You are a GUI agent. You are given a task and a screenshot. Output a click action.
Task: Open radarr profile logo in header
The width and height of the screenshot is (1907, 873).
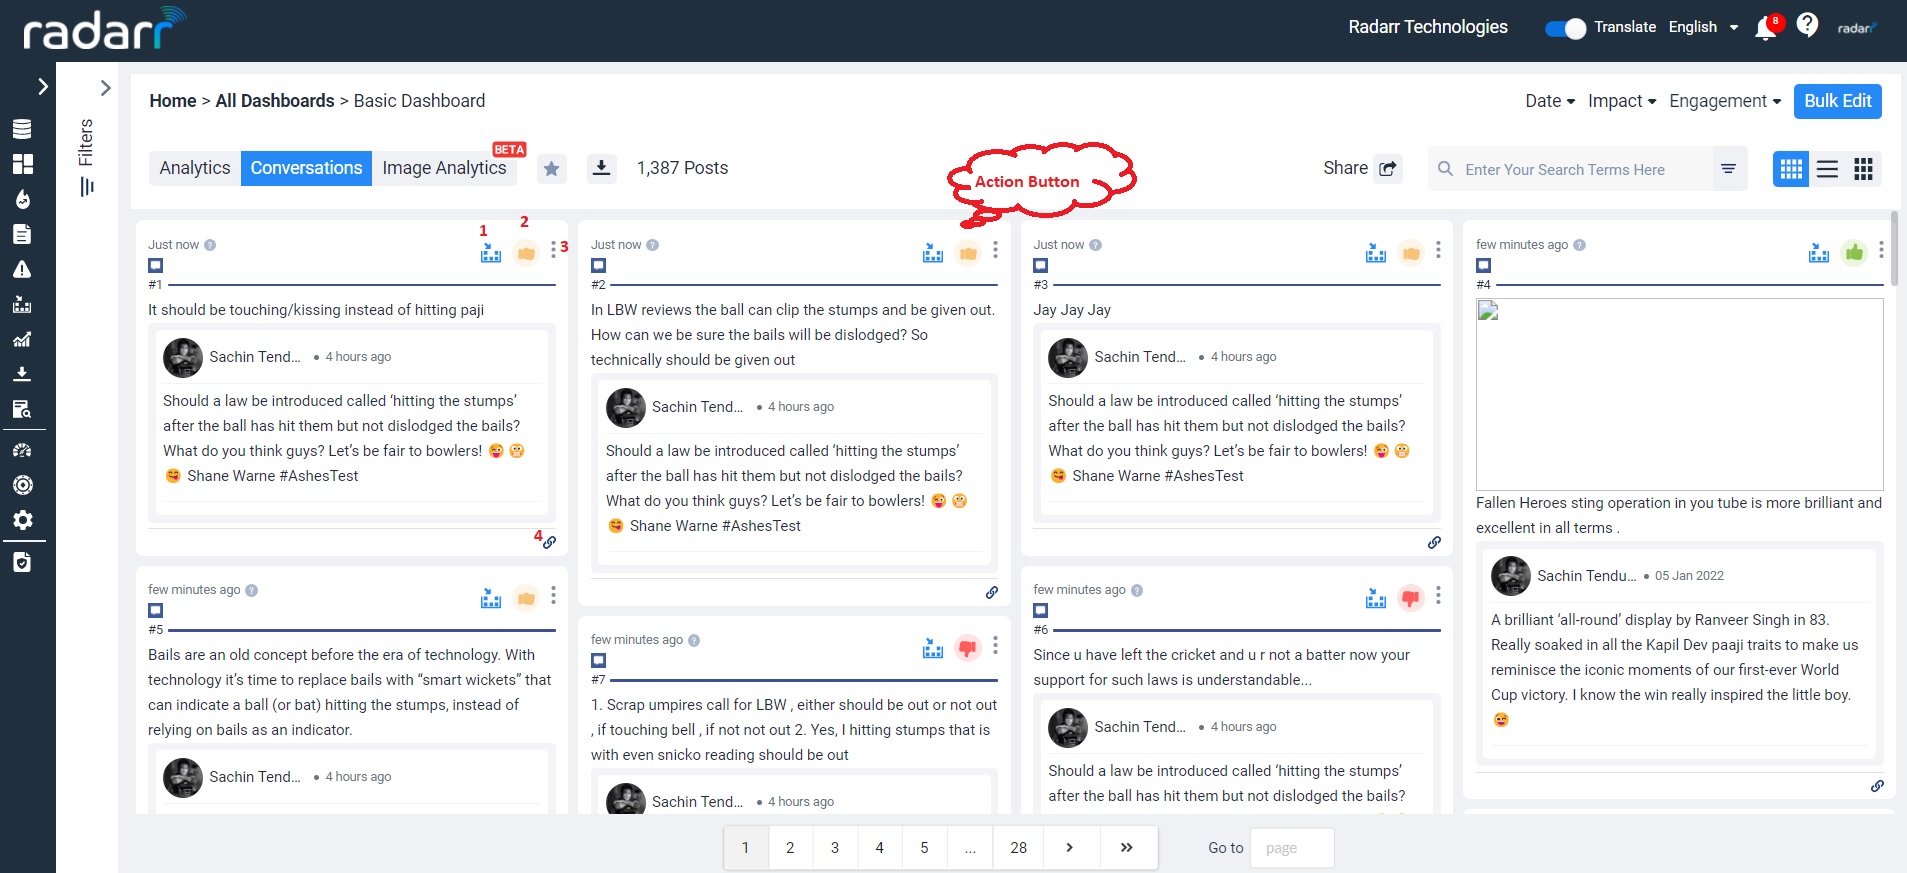pos(1856,28)
